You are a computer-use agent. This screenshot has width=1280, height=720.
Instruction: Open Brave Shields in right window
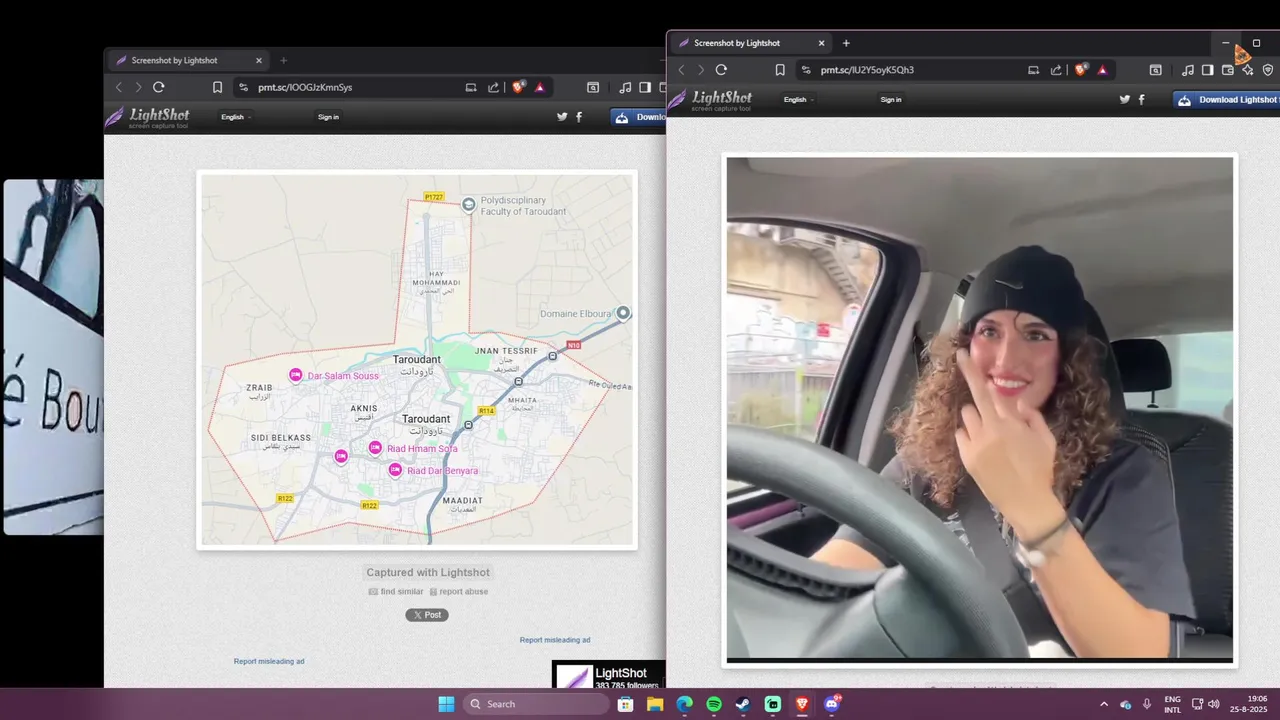click(x=1081, y=70)
